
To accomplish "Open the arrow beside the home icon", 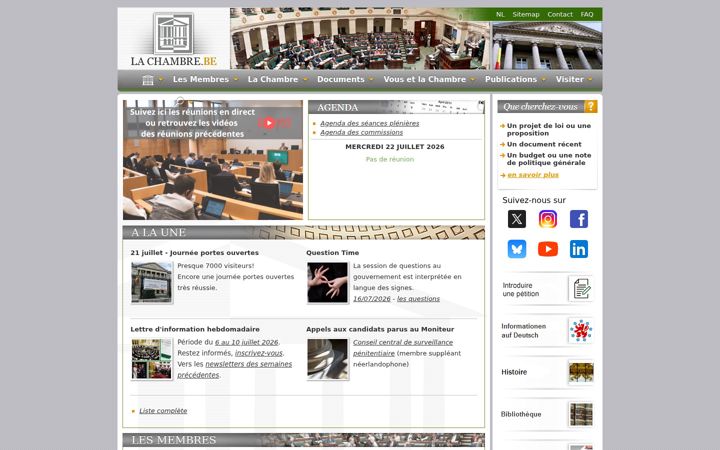I will [161, 79].
